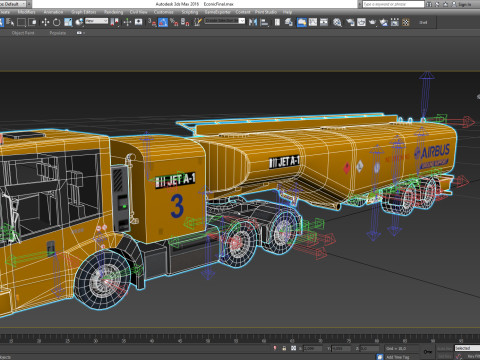Image resolution: width=480 pixels, height=360 pixels.
Task: Toggle Percent Snap
Action: pyautogui.click(x=174, y=22)
